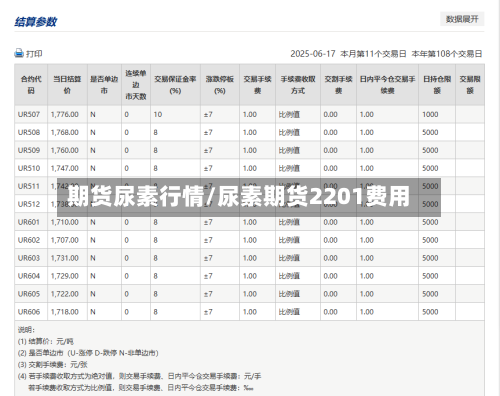Click settlement price 1,776.00

(65, 114)
